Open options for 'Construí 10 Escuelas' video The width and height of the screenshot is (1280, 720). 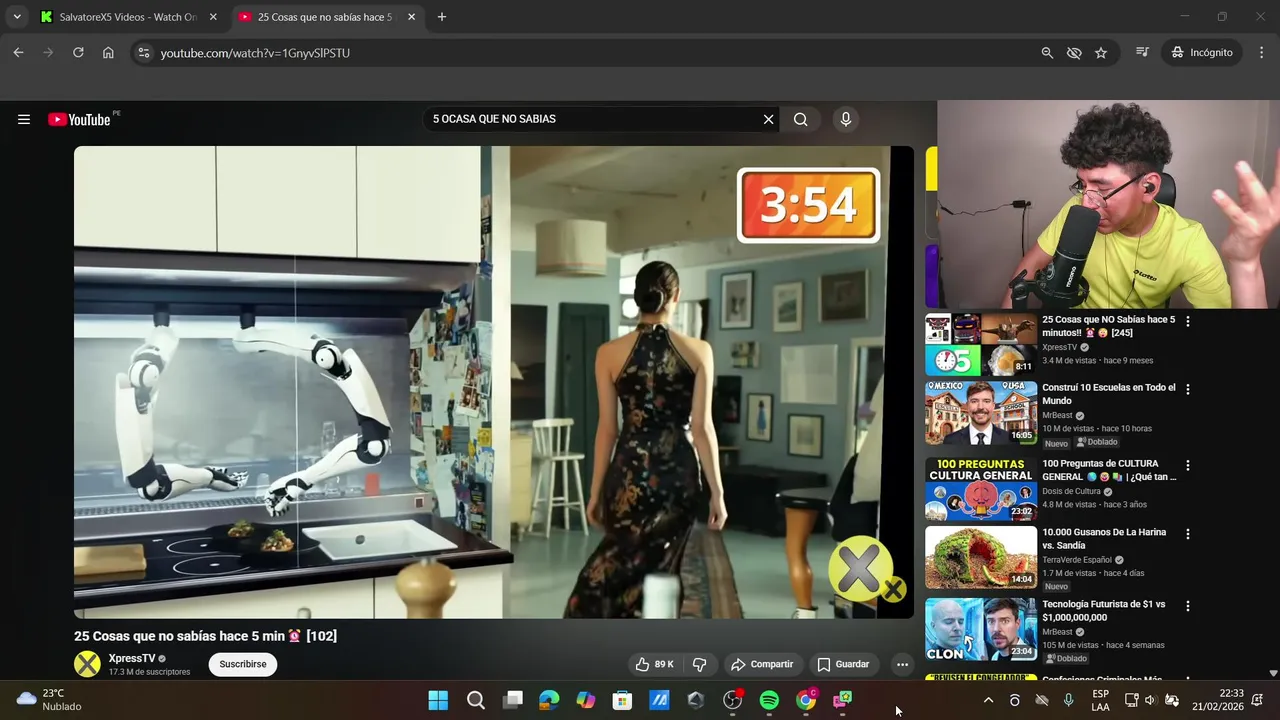pos(1188,390)
